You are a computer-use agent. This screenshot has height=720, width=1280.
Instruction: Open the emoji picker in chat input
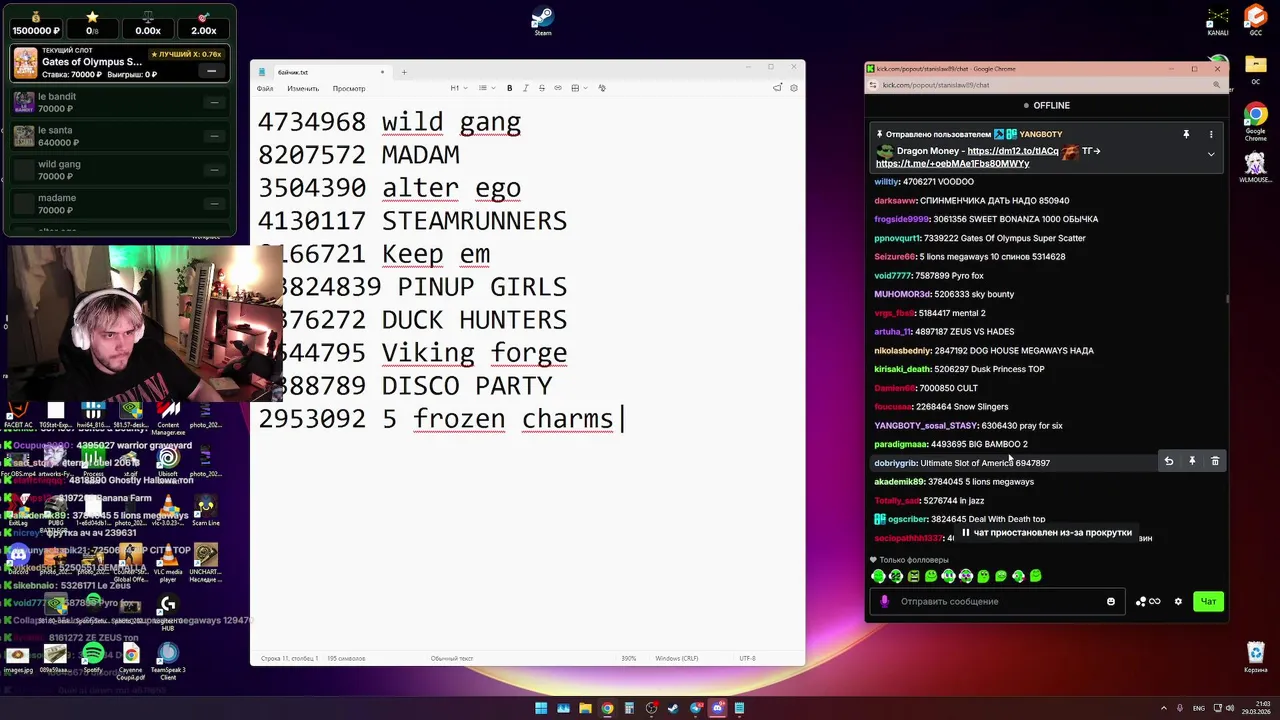coord(1111,601)
